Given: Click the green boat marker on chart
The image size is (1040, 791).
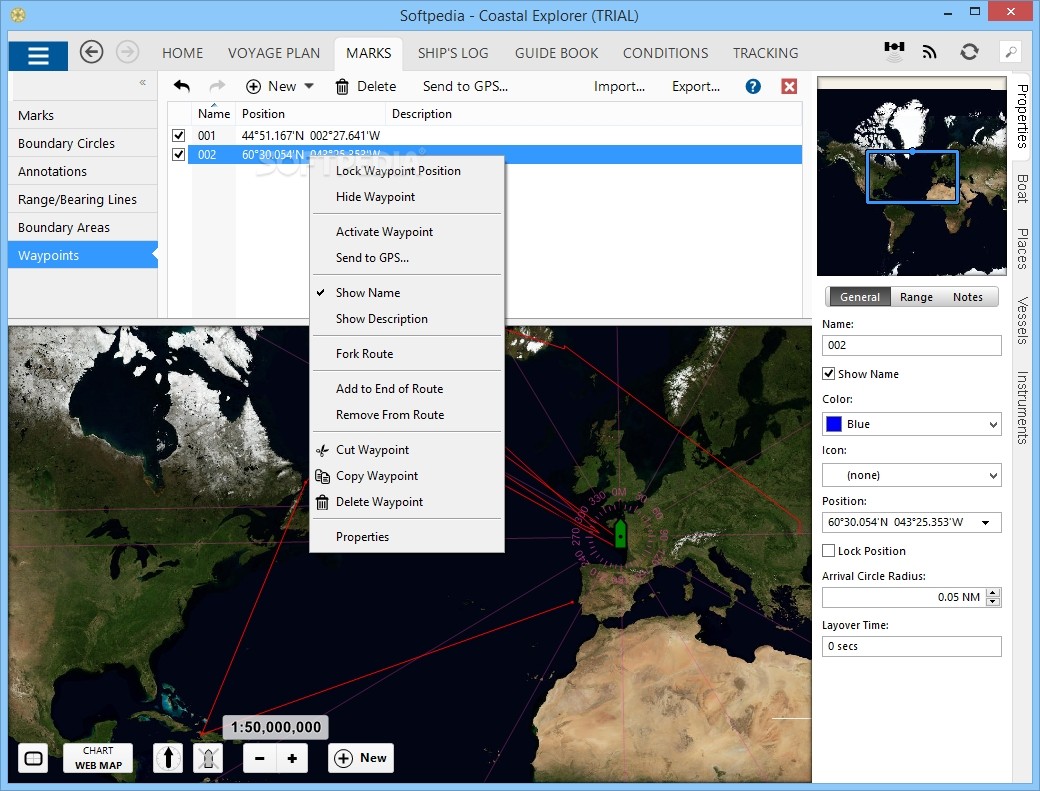Looking at the screenshot, I should click(x=620, y=533).
